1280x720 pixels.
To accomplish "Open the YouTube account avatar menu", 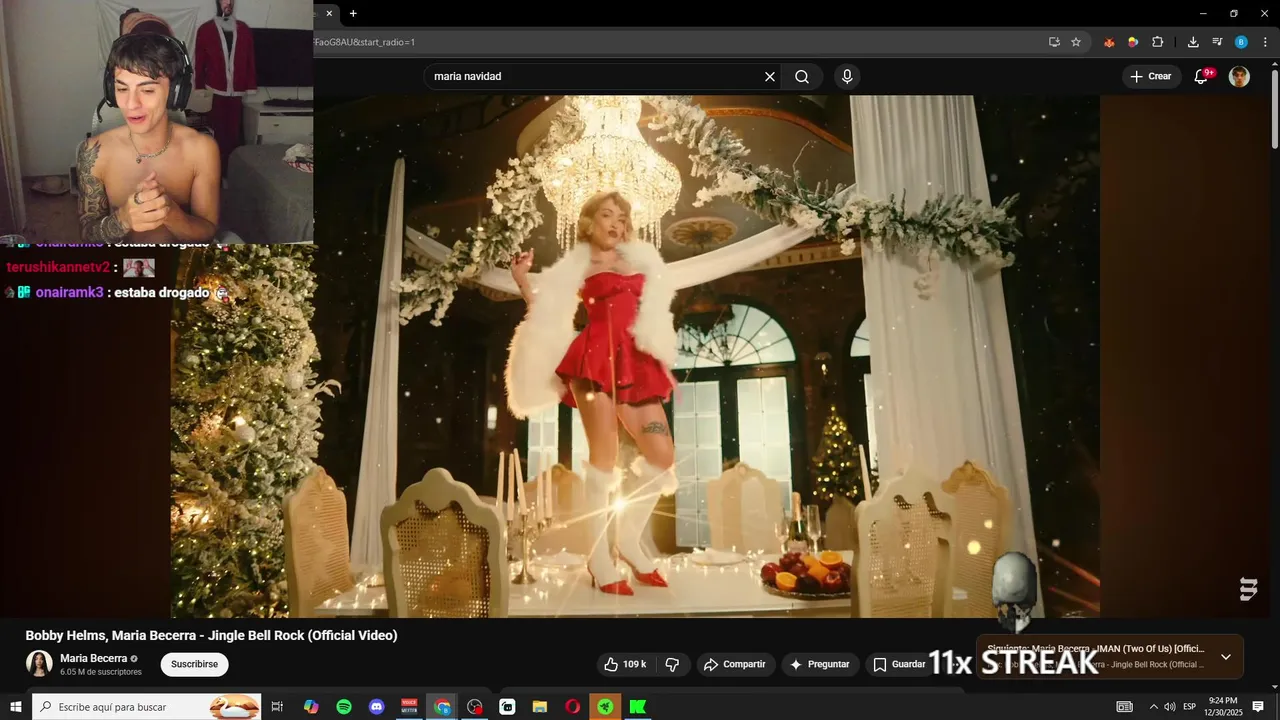I will pyautogui.click(x=1239, y=77).
